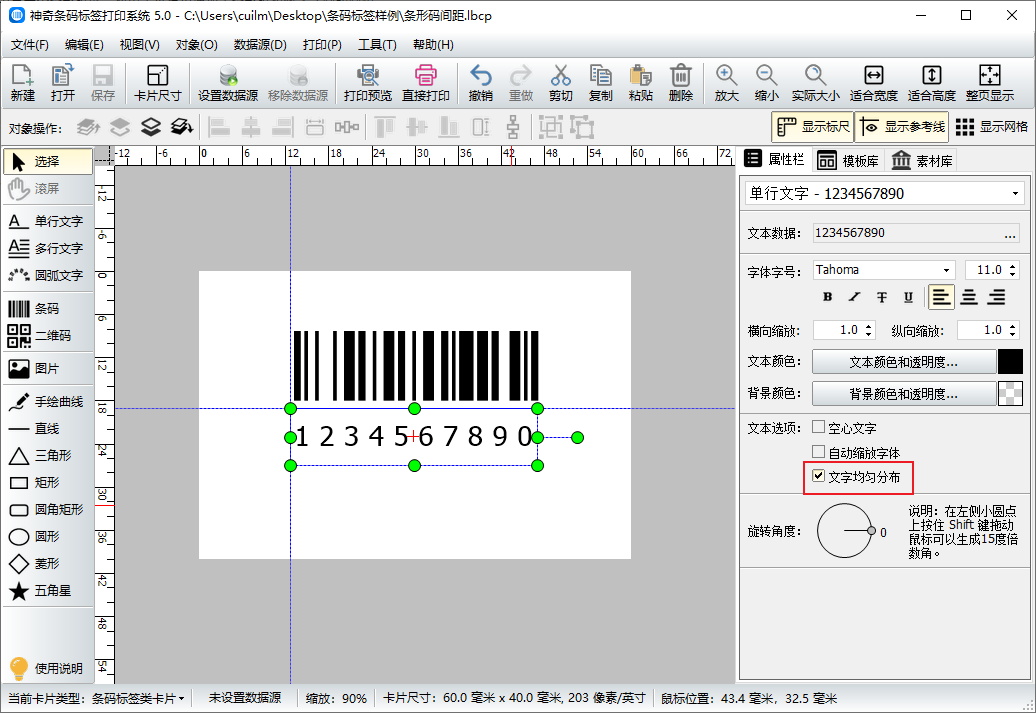Image resolution: width=1036 pixels, height=713 pixels.
Task: Set text alignment to right
Action: click(996, 297)
